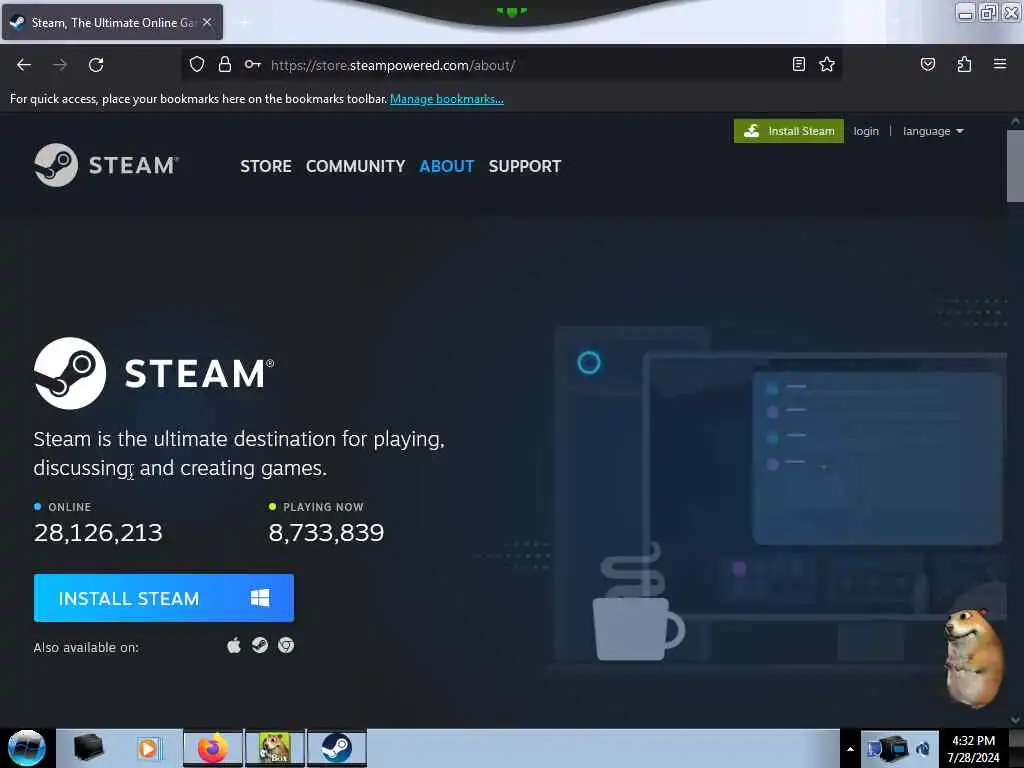
Task: Click the volume speaker tray icon
Action: [x=923, y=749]
